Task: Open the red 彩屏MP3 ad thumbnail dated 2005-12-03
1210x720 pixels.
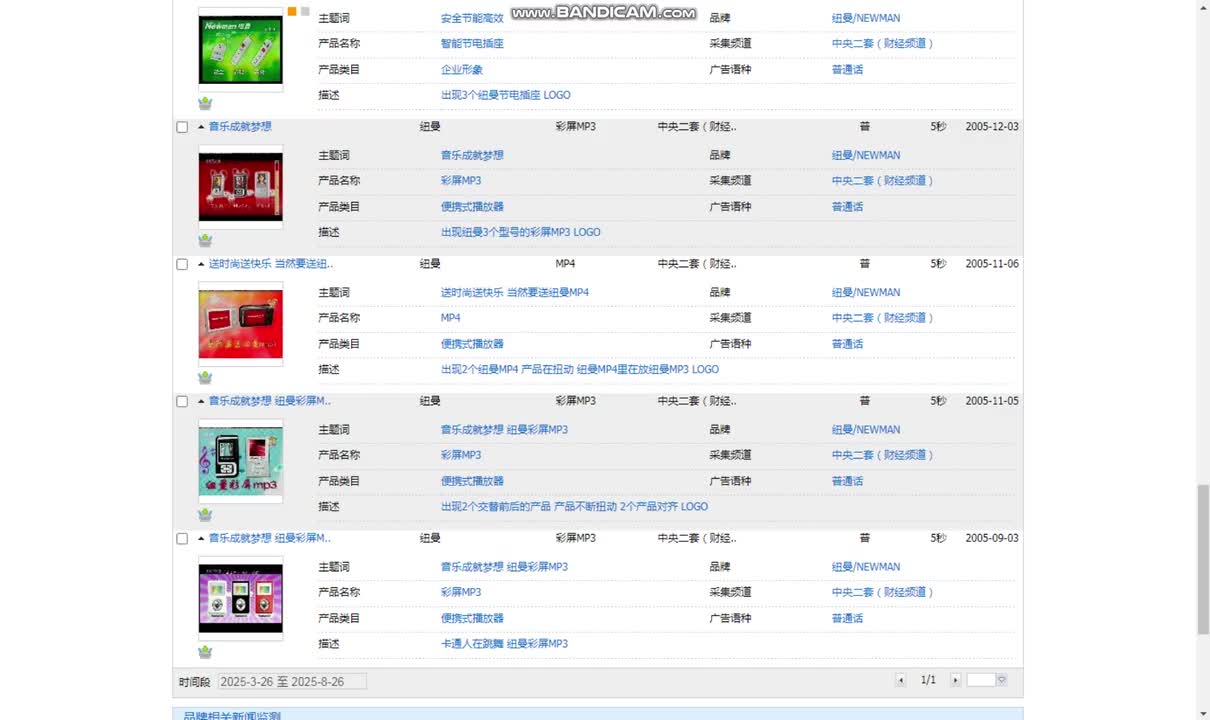Action: pos(240,187)
